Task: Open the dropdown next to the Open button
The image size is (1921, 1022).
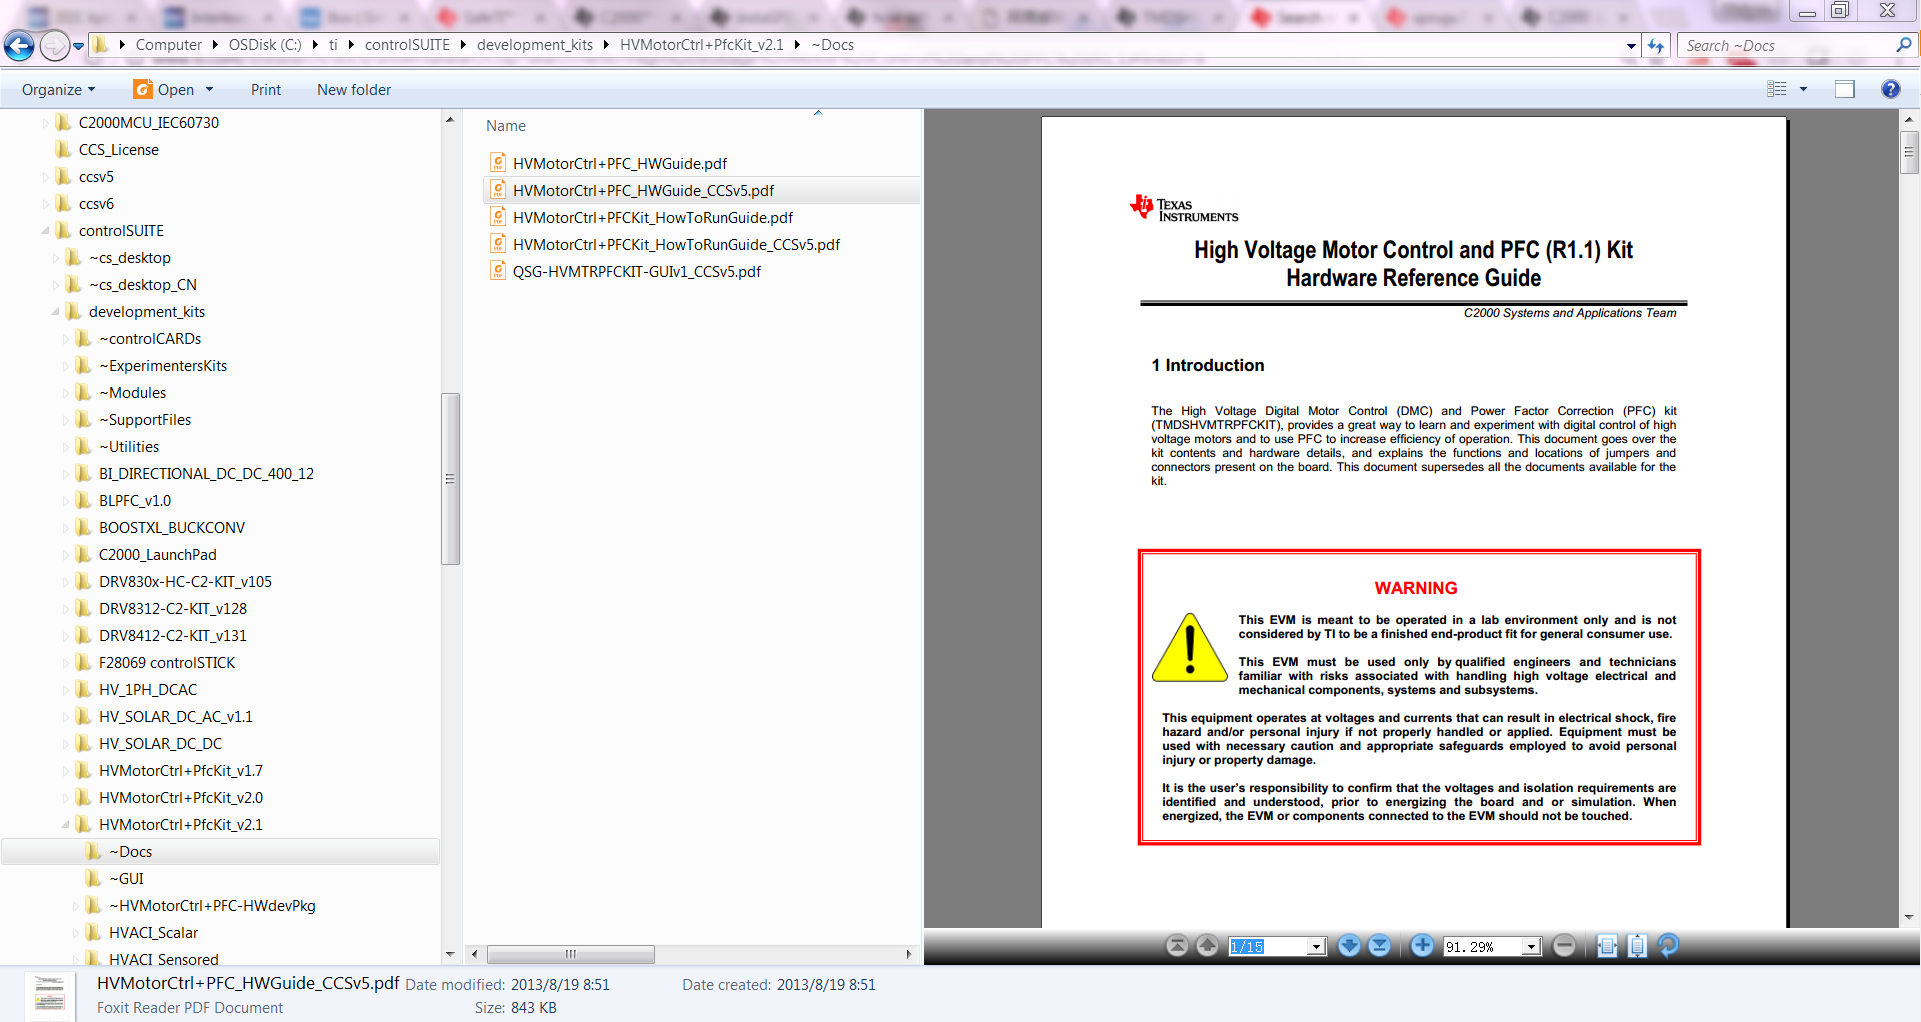Action: [209, 89]
